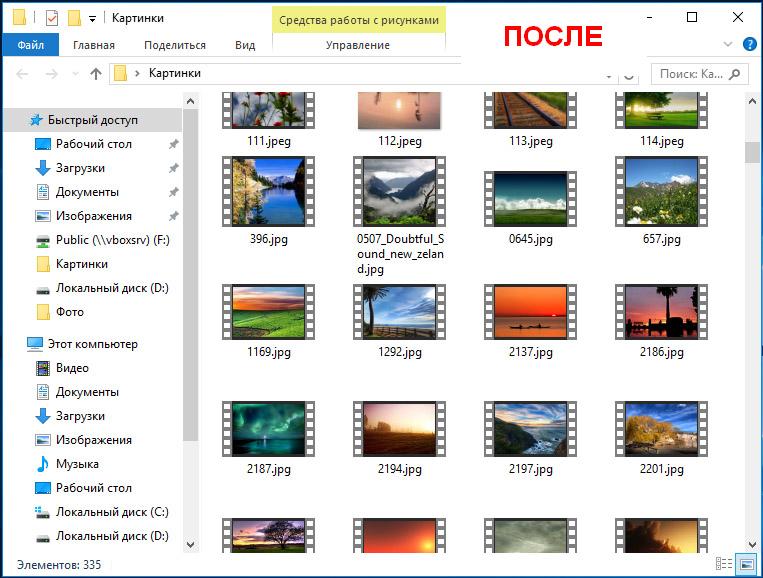Image resolution: width=763 pixels, height=578 pixels.
Task: Open Рабочий стол under Этот компьютер
Action: point(93,488)
